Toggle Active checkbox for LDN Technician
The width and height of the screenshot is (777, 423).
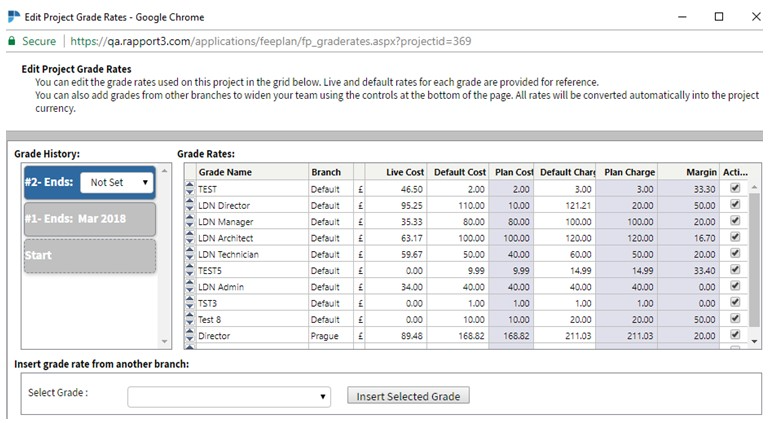[x=735, y=253]
